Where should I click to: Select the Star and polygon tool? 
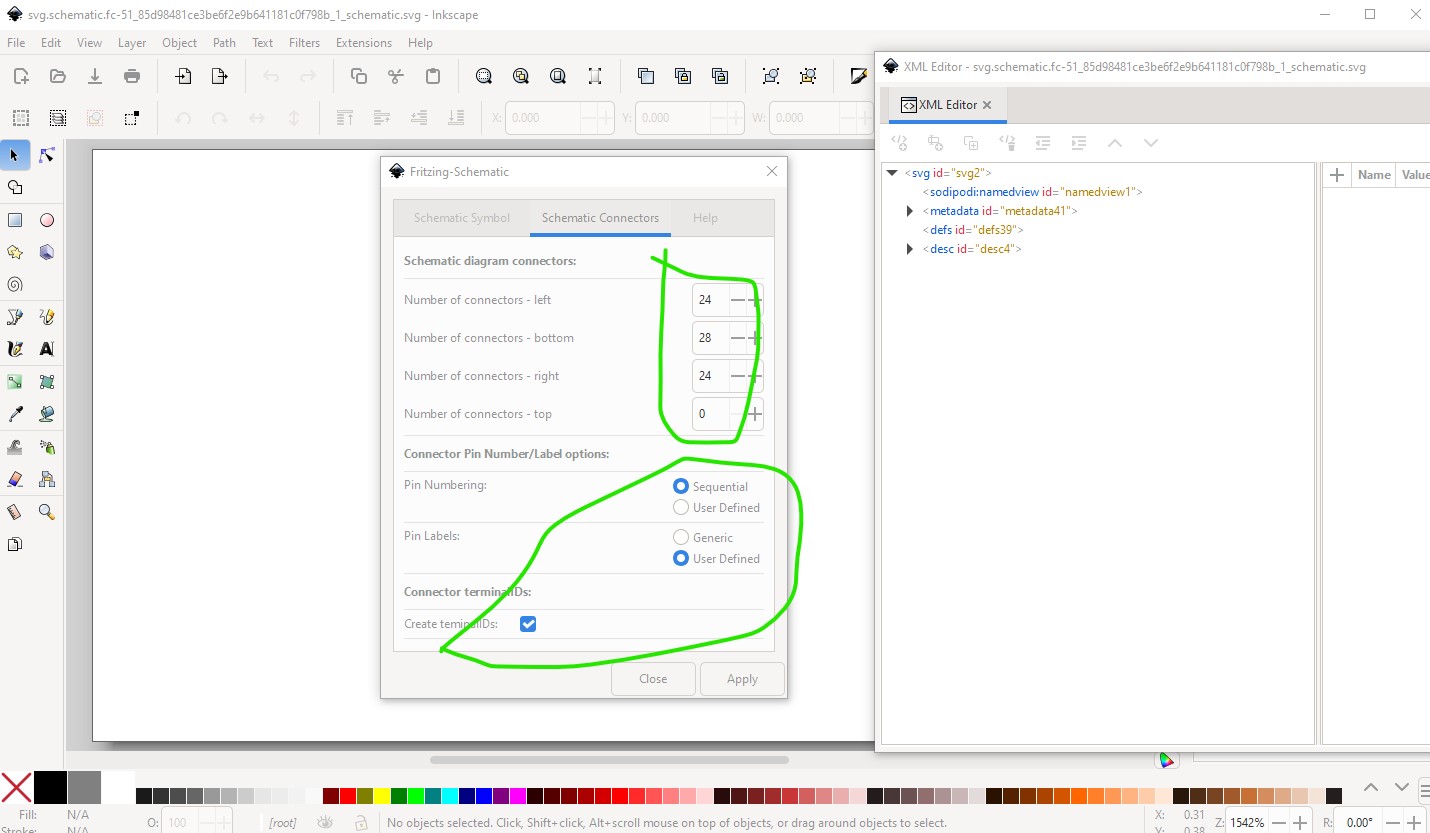click(x=15, y=252)
